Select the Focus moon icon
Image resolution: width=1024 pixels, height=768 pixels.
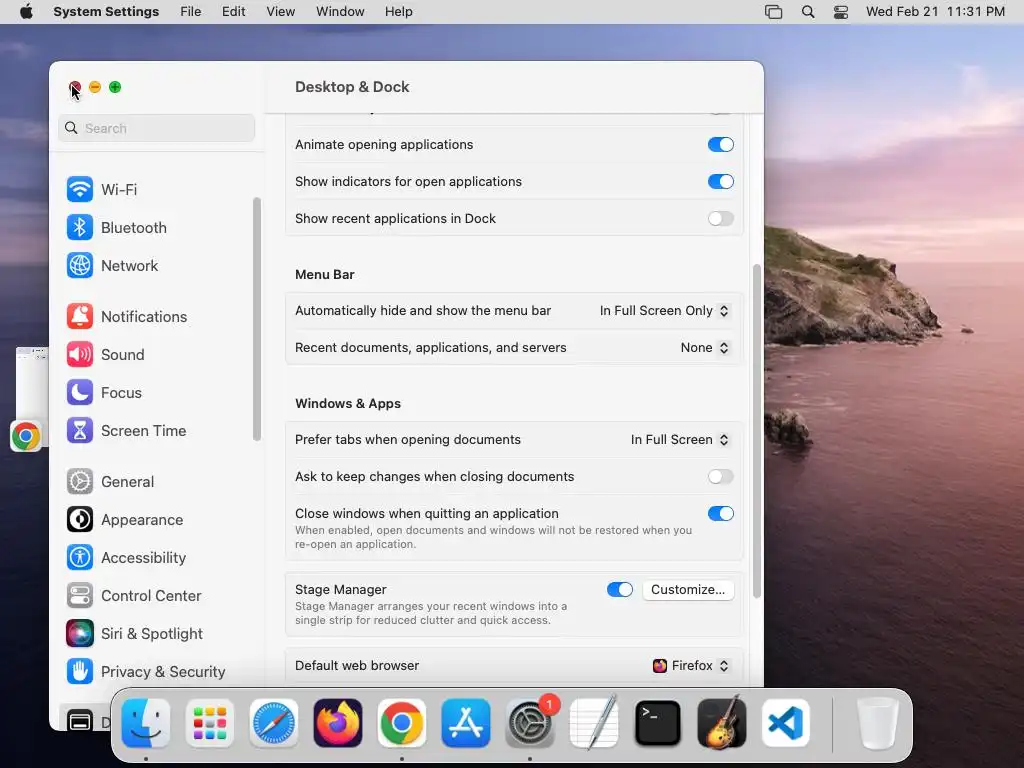pos(80,392)
